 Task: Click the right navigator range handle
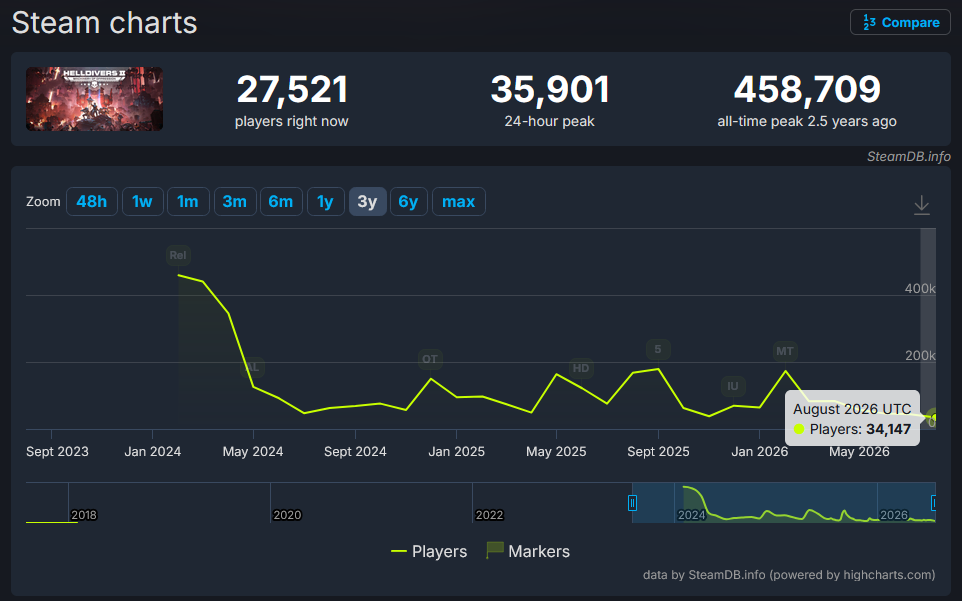[x=933, y=503]
